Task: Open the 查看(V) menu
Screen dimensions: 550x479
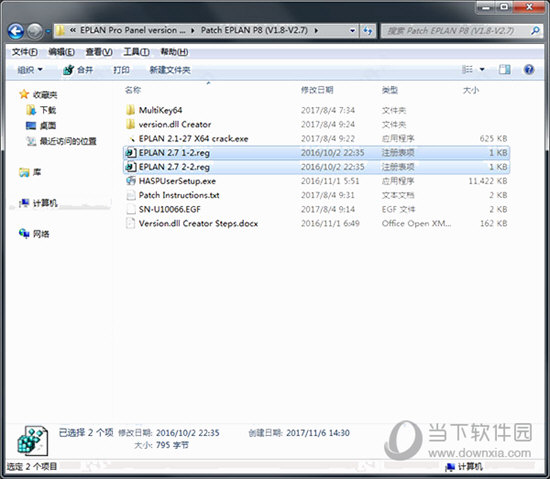Action: [x=99, y=52]
